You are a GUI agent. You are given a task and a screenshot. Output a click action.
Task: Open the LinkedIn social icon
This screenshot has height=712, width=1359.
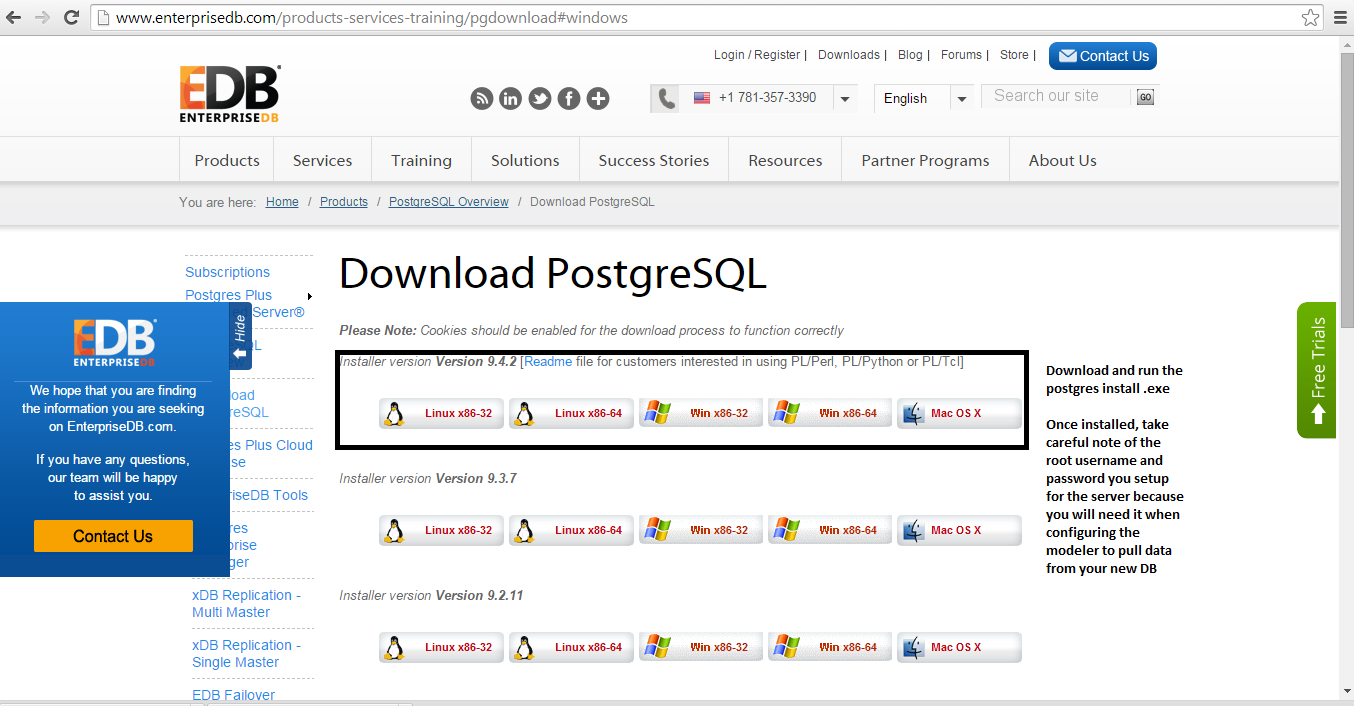pos(511,98)
